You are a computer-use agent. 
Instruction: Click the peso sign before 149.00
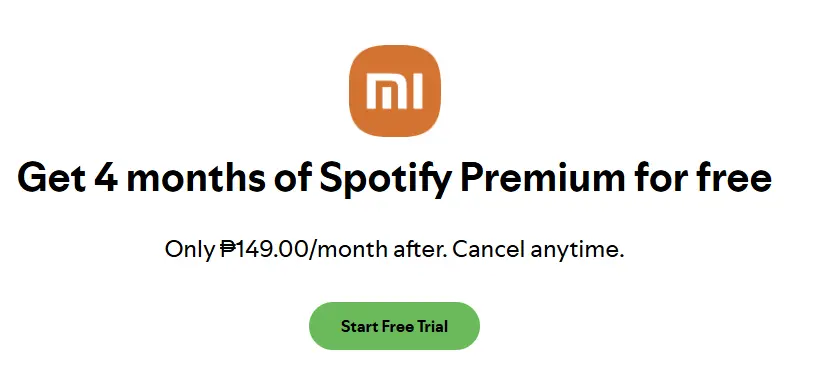(x=226, y=249)
